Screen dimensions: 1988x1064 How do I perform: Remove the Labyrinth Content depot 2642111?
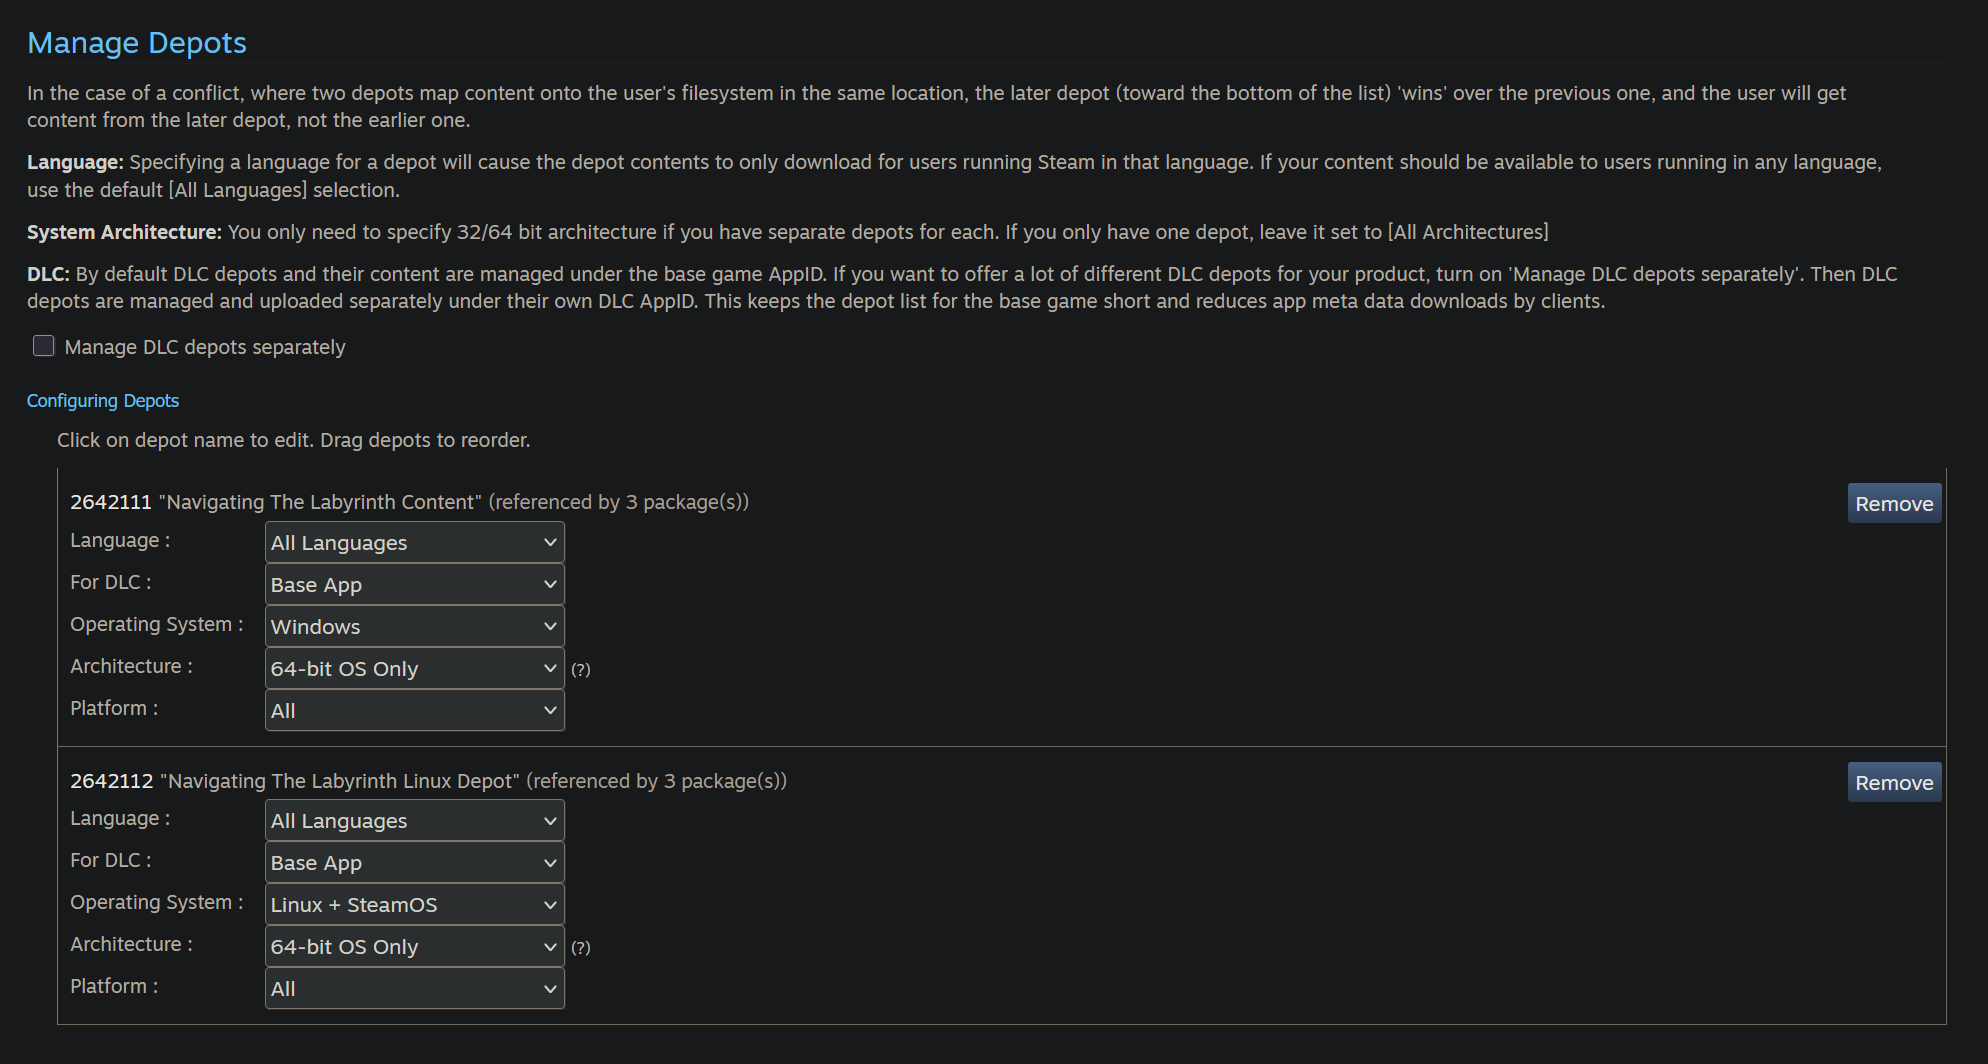coord(1893,504)
